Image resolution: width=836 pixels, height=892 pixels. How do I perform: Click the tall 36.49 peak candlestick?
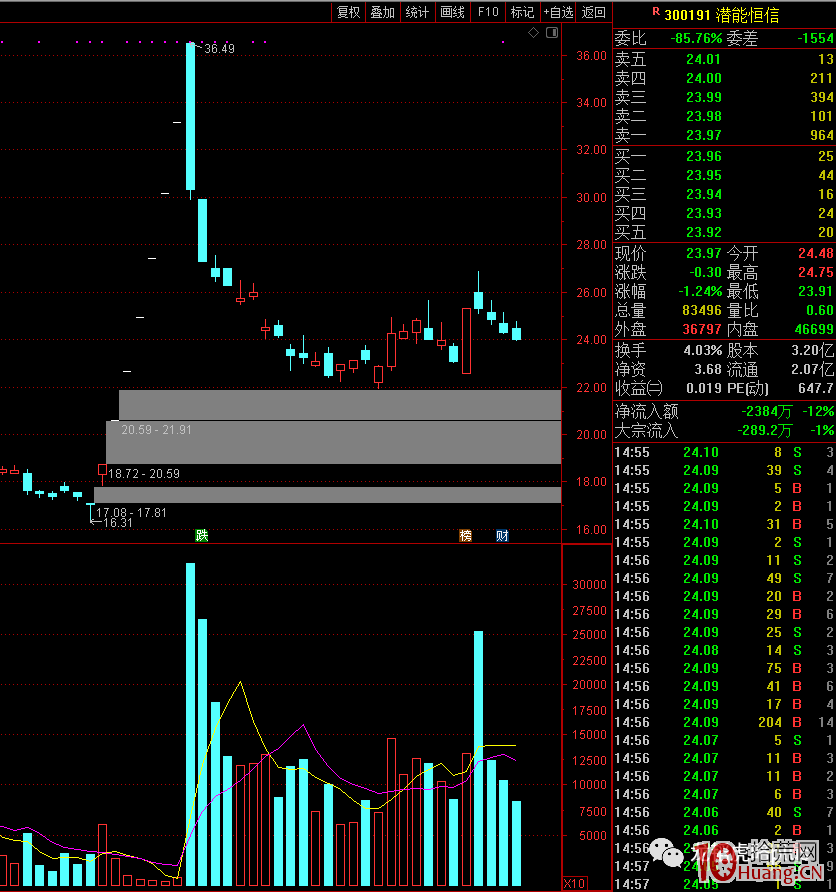(191, 116)
